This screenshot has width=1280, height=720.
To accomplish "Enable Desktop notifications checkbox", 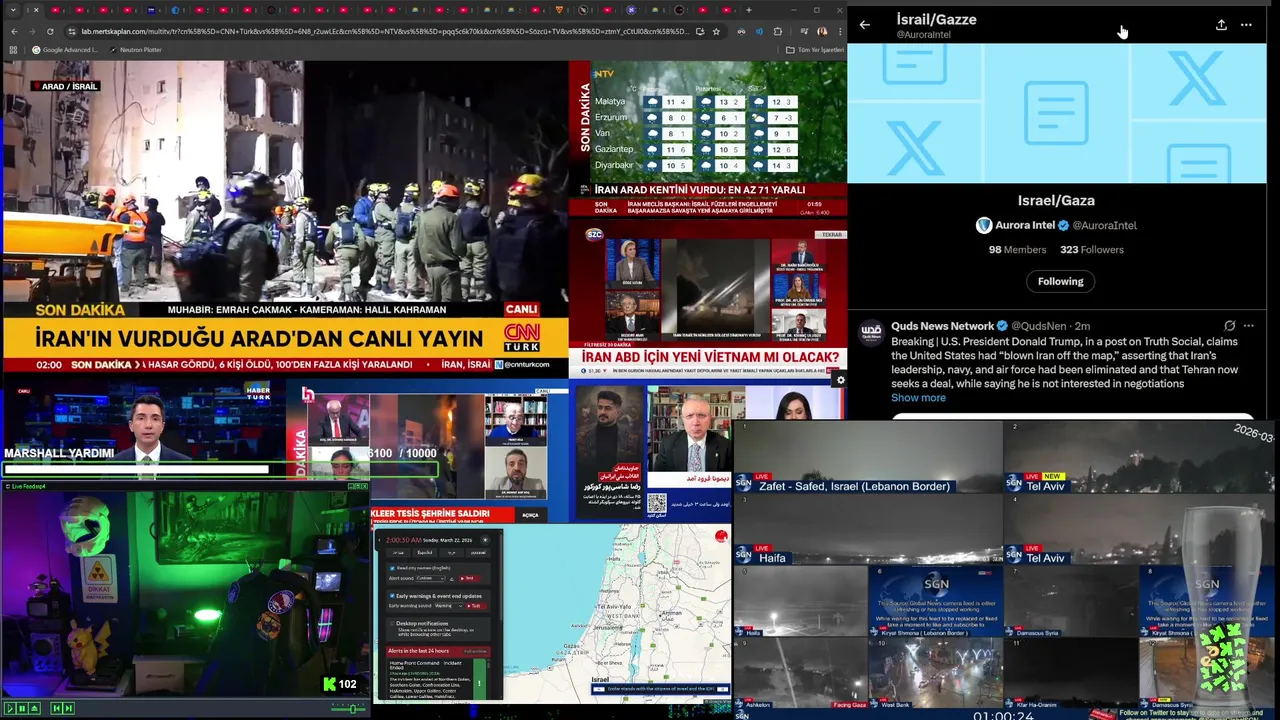I will click(x=392, y=623).
